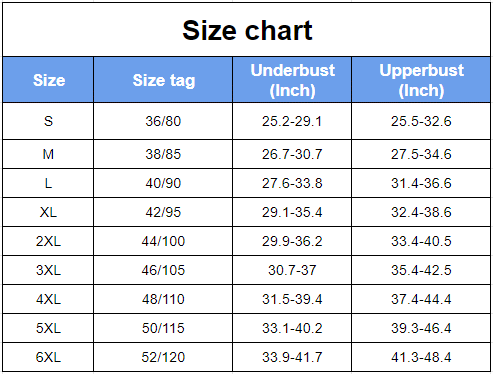The height and width of the screenshot is (374, 493).
Task: Click the Underbust (Inch) header cell
Action: tap(292, 80)
